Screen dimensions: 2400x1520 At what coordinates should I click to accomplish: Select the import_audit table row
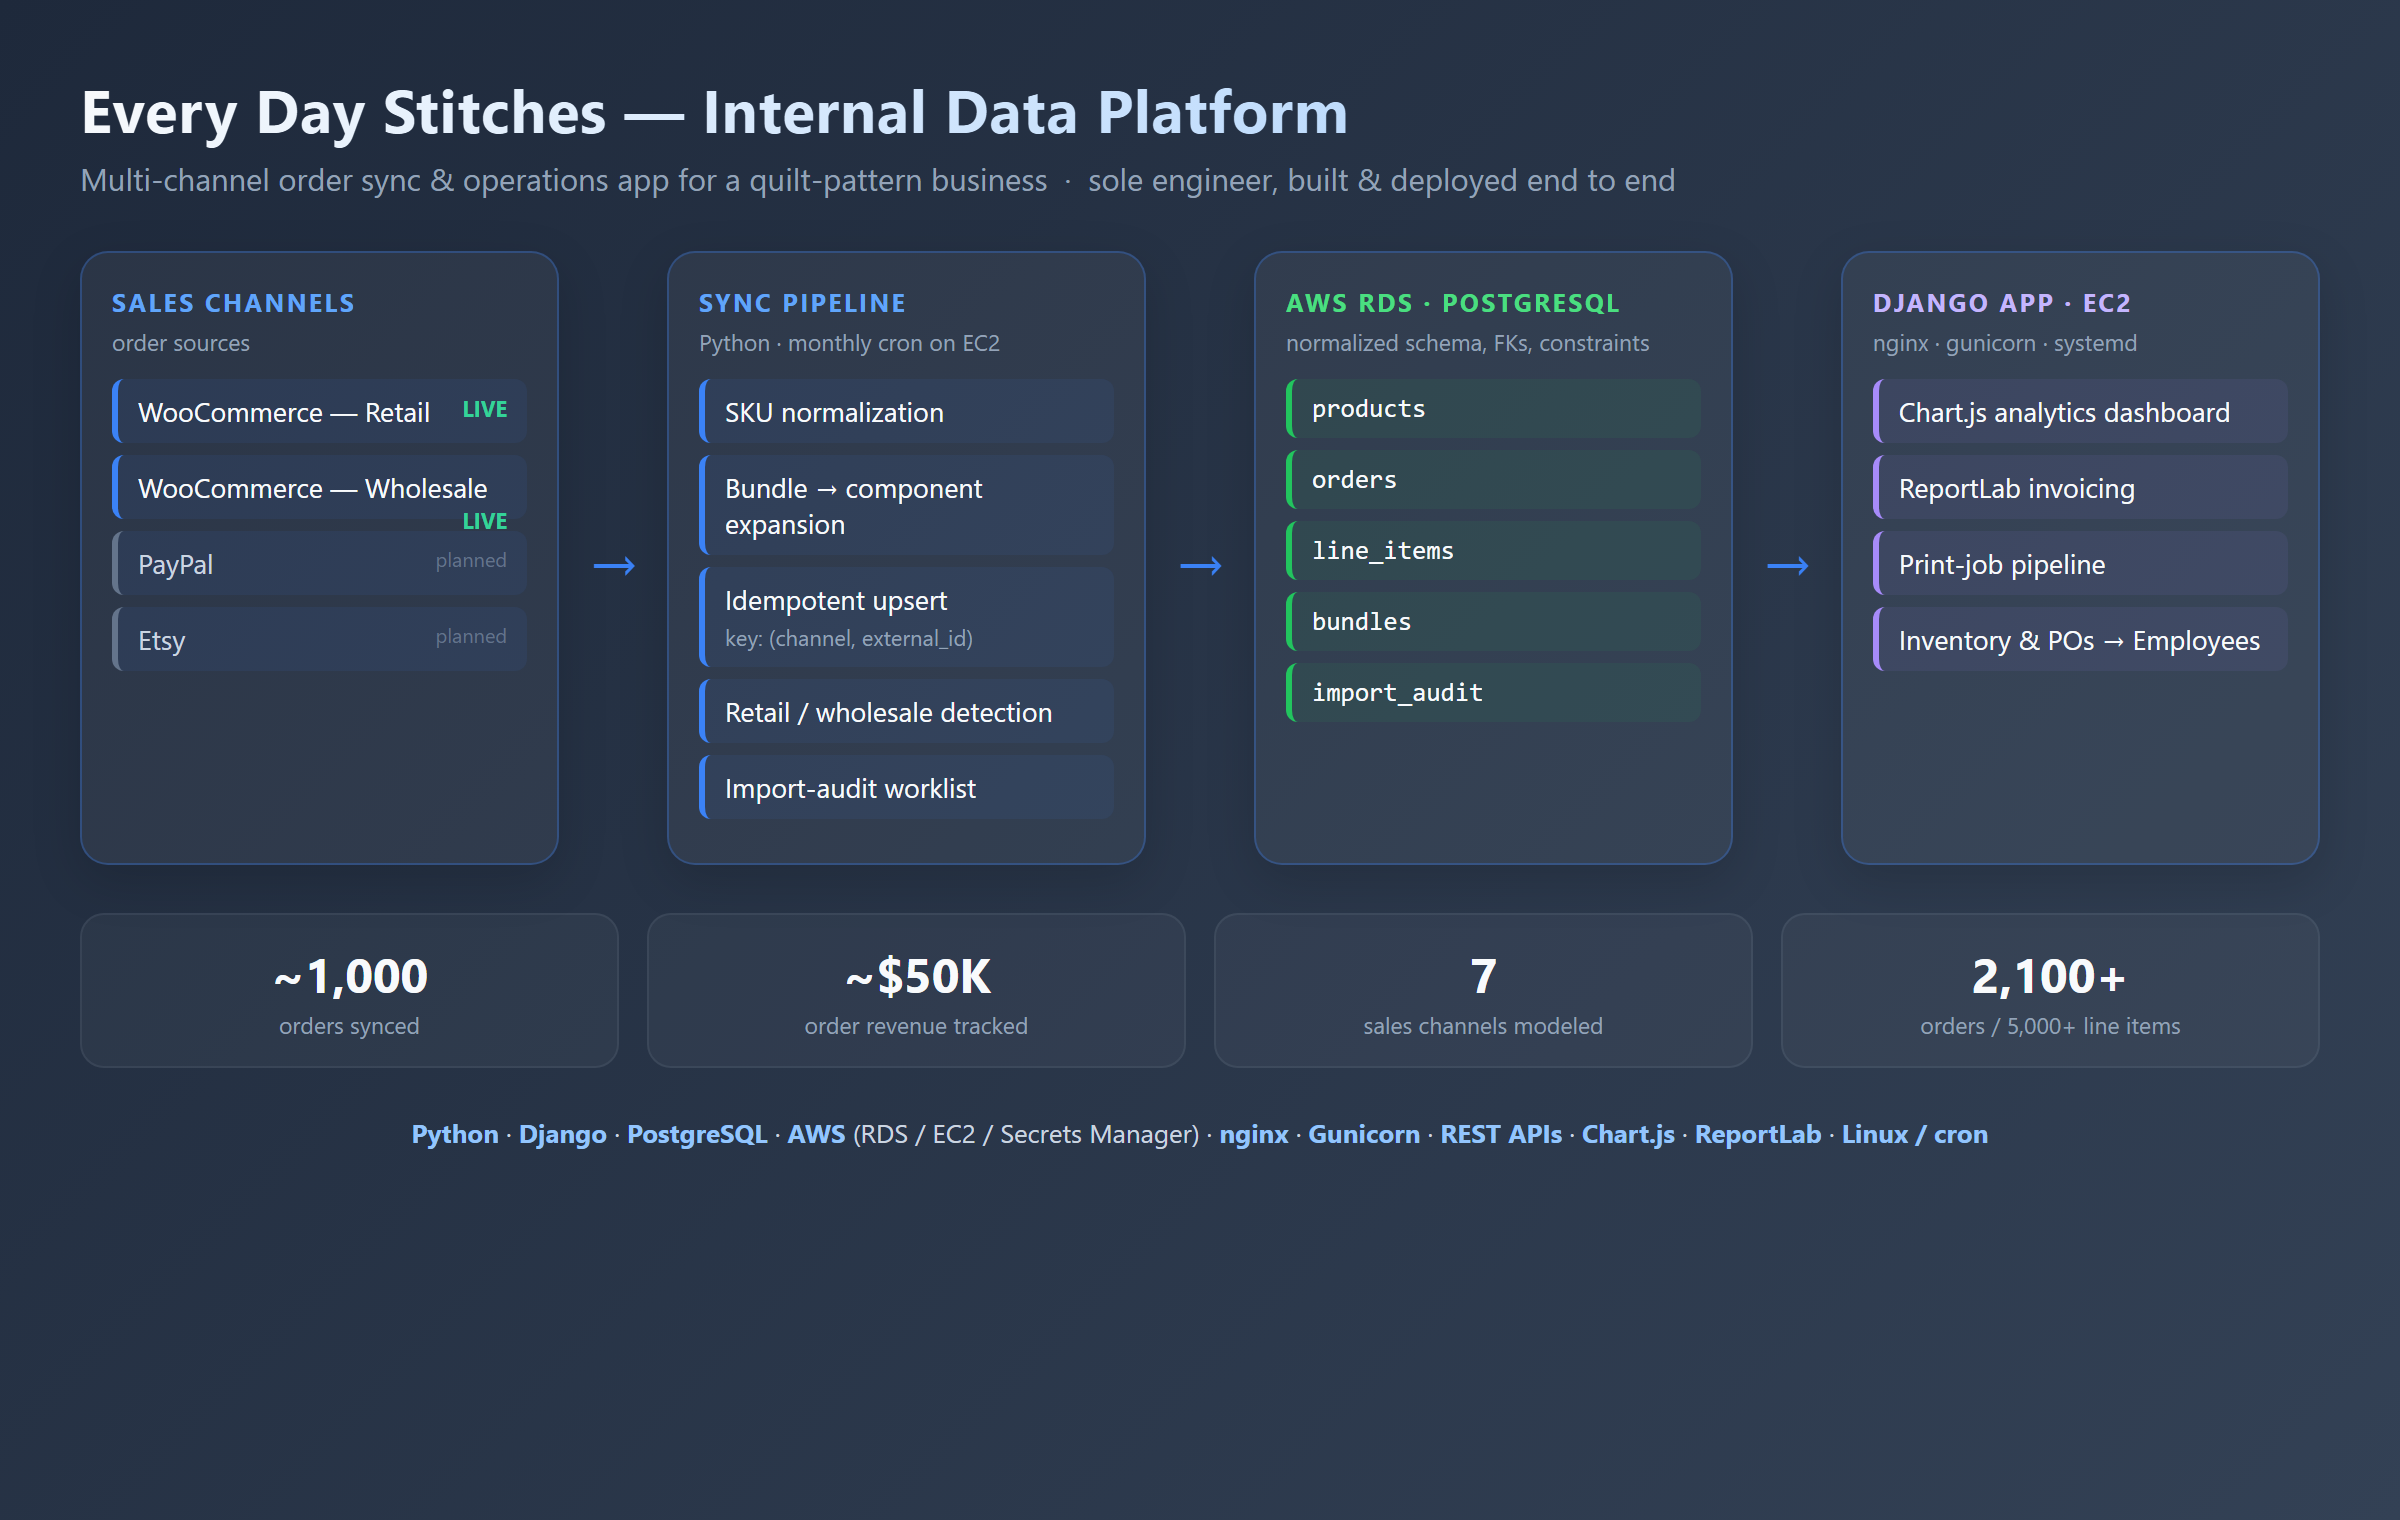pyautogui.click(x=1493, y=692)
